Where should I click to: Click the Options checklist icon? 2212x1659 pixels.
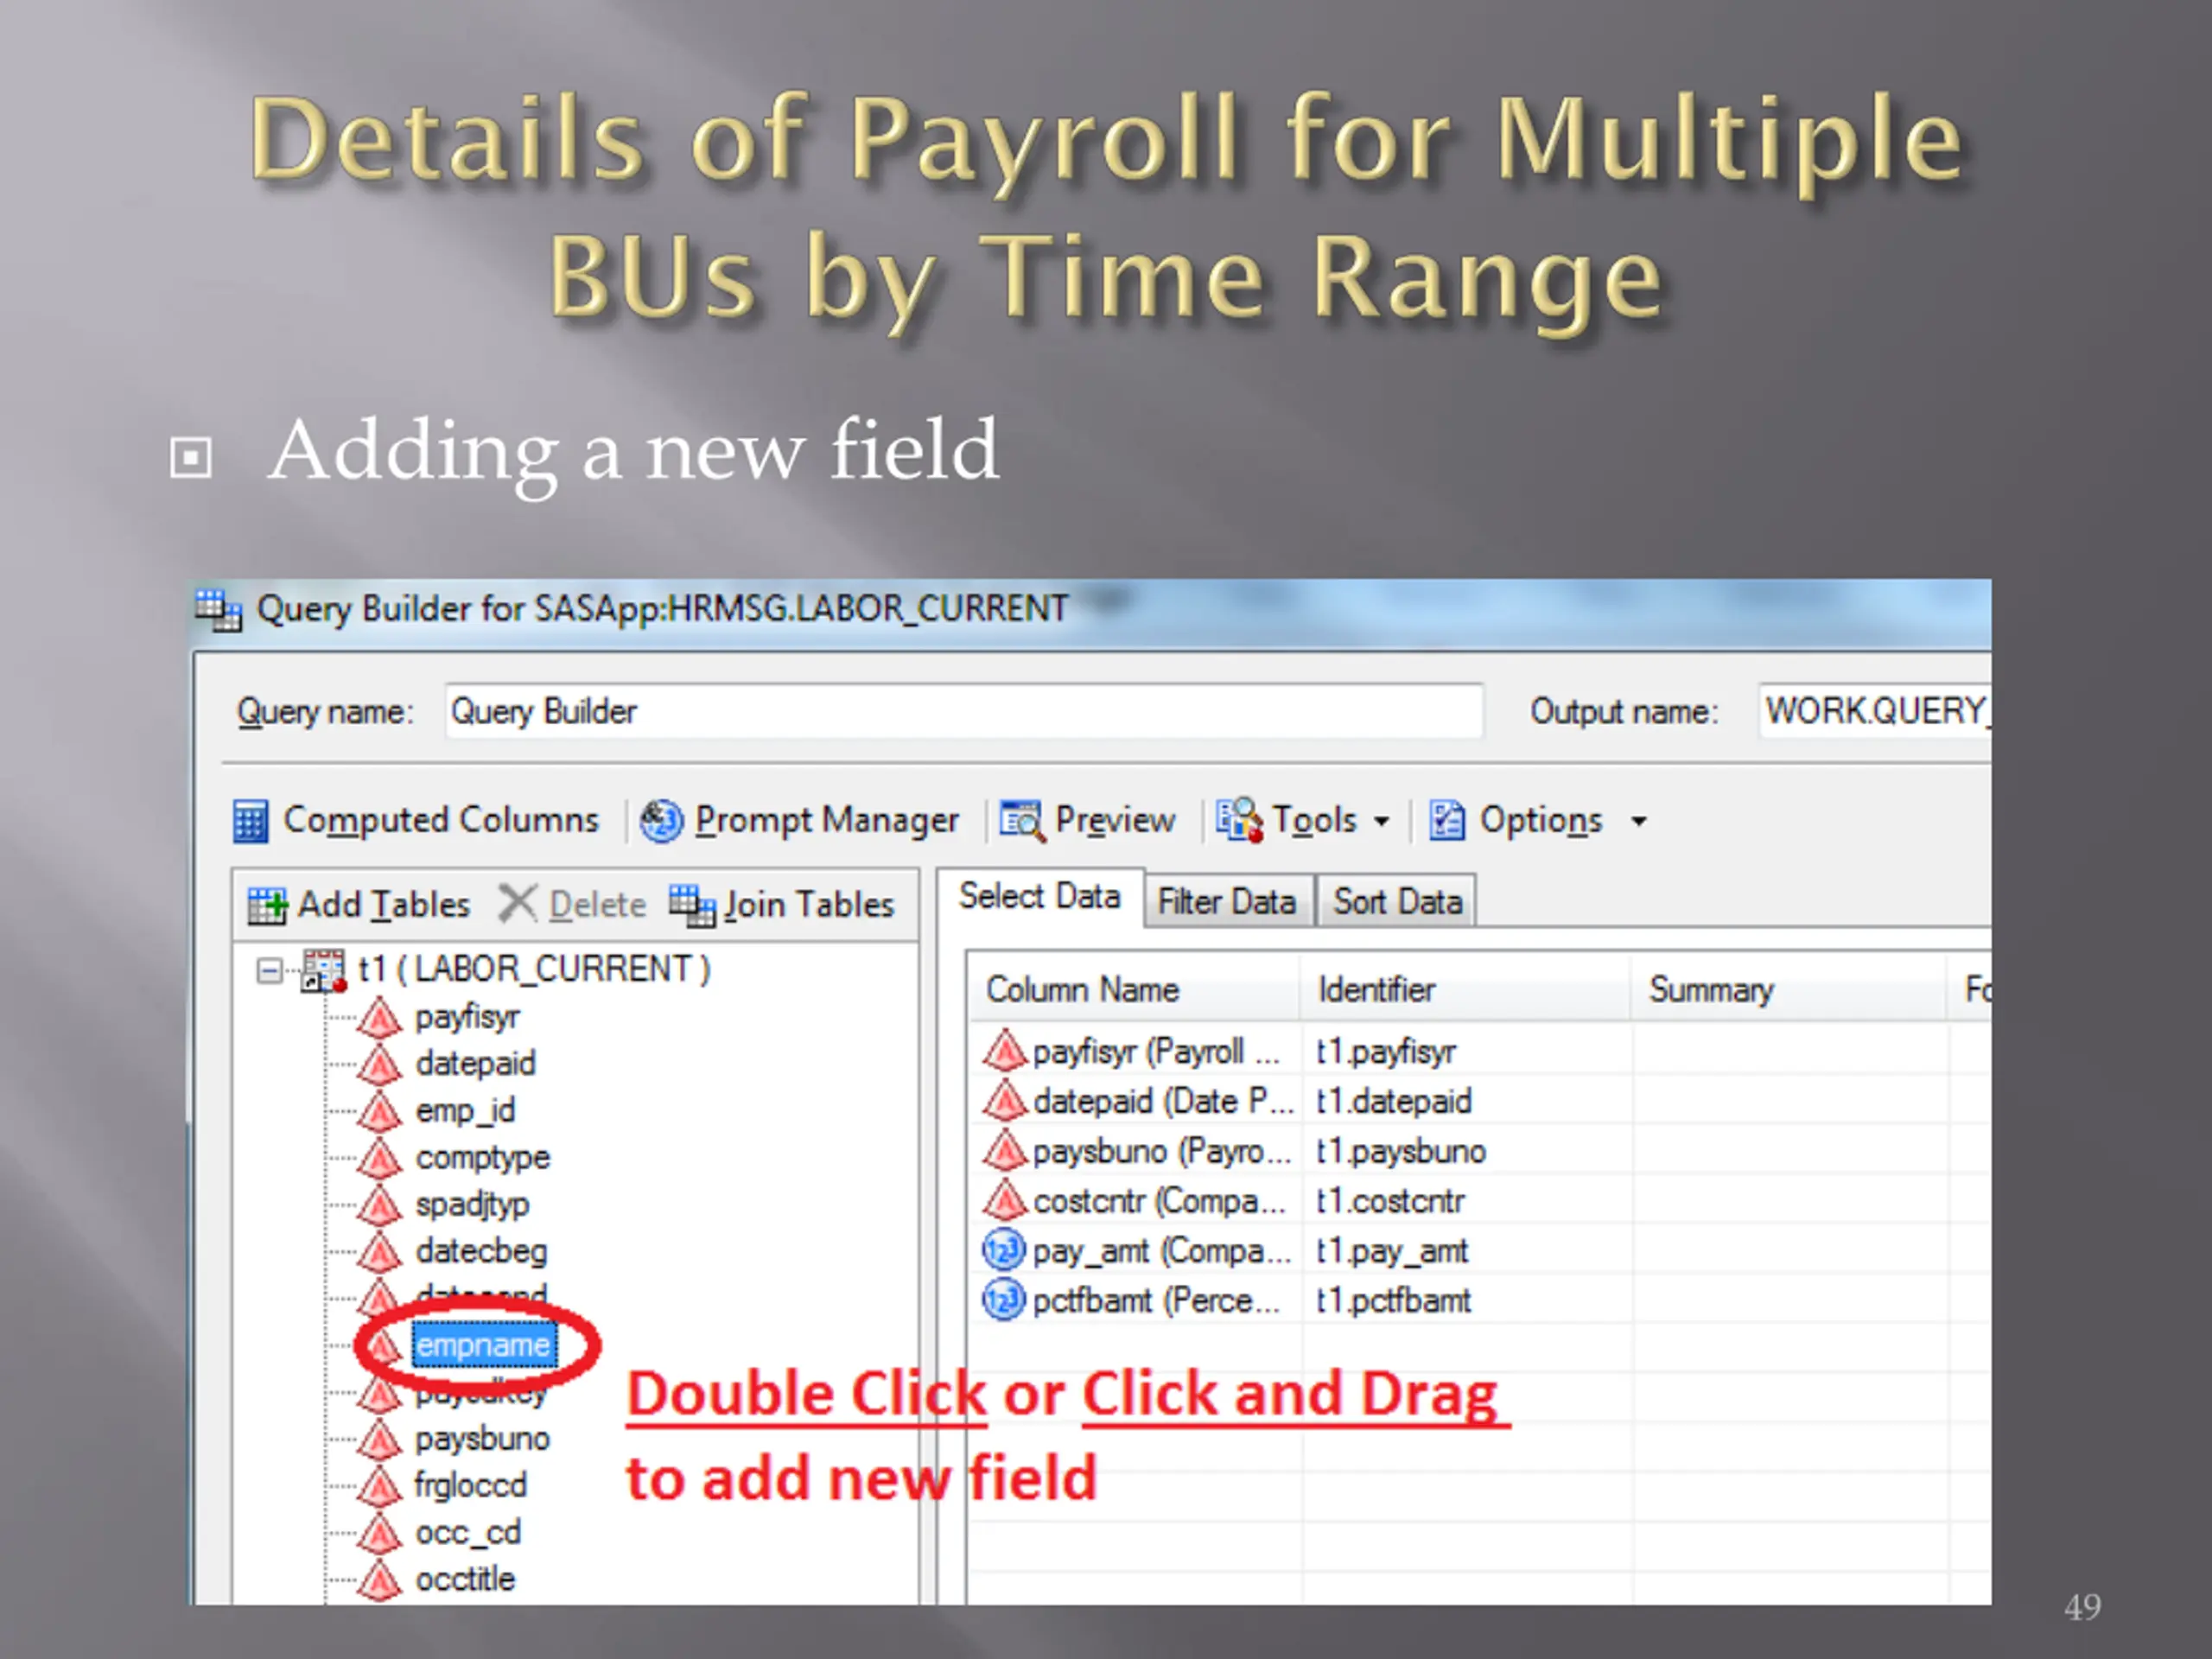point(1447,821)
